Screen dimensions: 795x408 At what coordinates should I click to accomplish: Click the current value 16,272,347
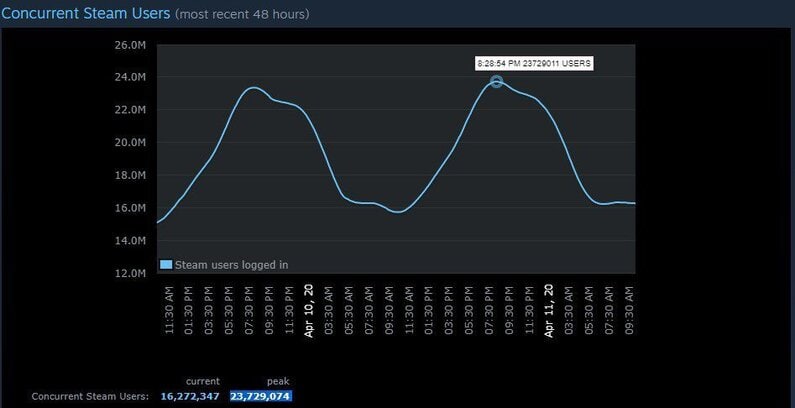point(190,396)
